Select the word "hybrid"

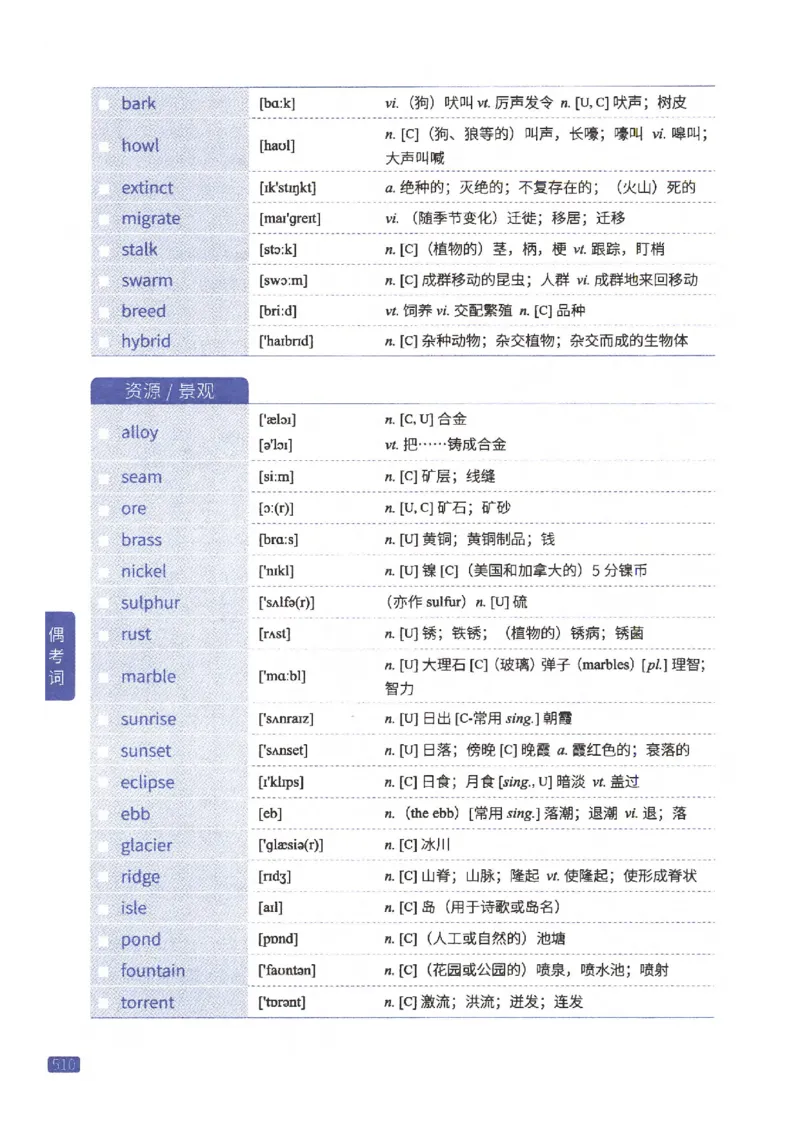click(148, 342)
